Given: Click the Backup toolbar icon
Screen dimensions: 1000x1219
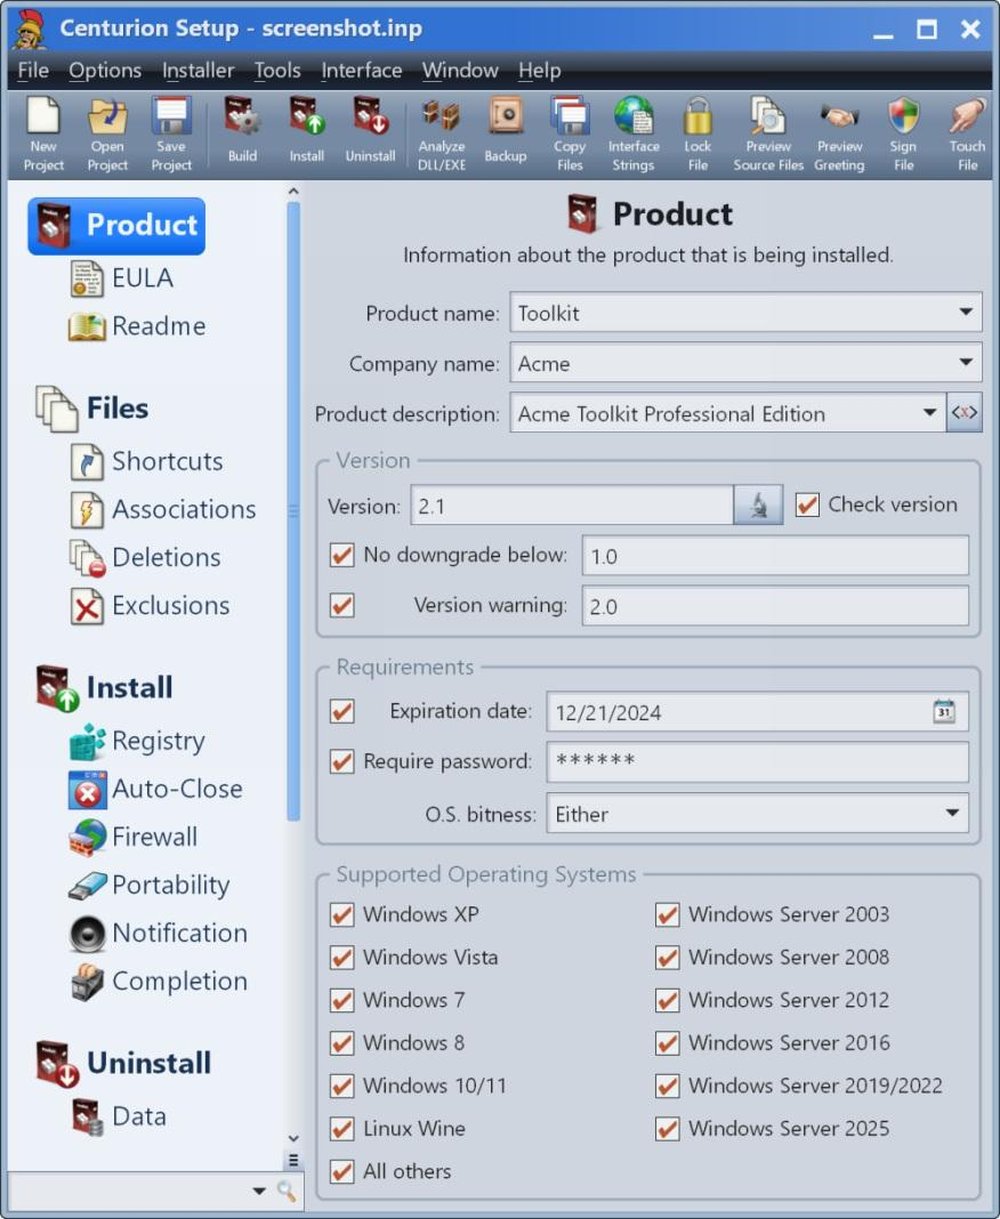Looking at the screenshot, I should pos(505,130).
